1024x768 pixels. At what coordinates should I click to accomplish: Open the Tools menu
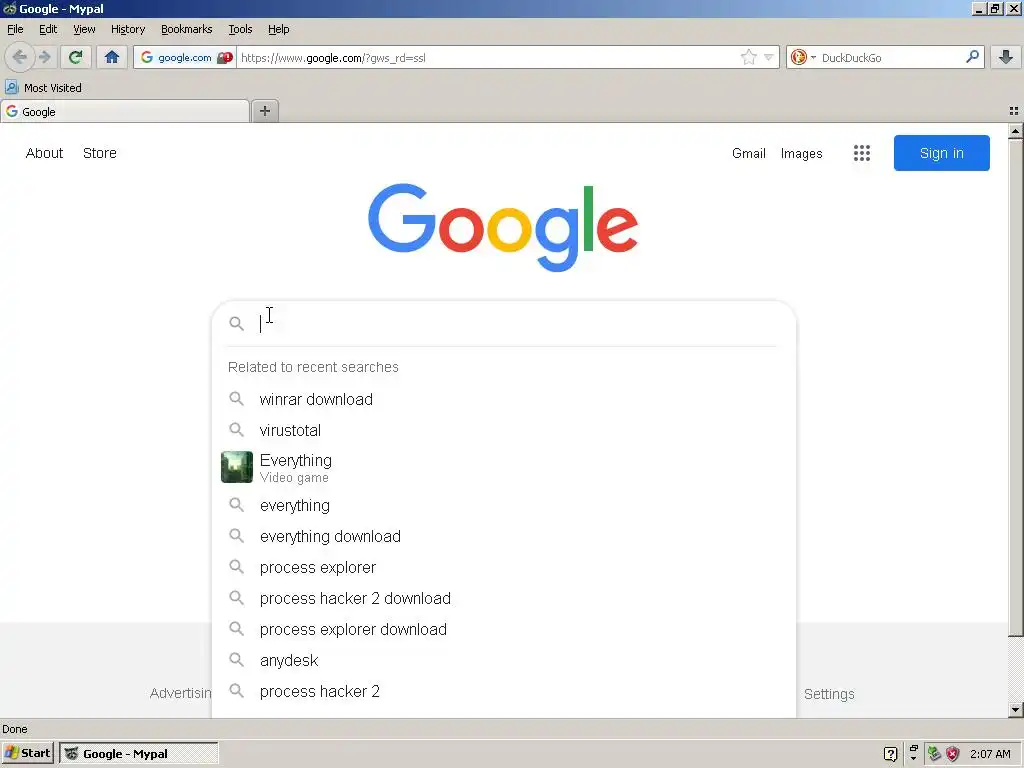[x=240, y=29]
